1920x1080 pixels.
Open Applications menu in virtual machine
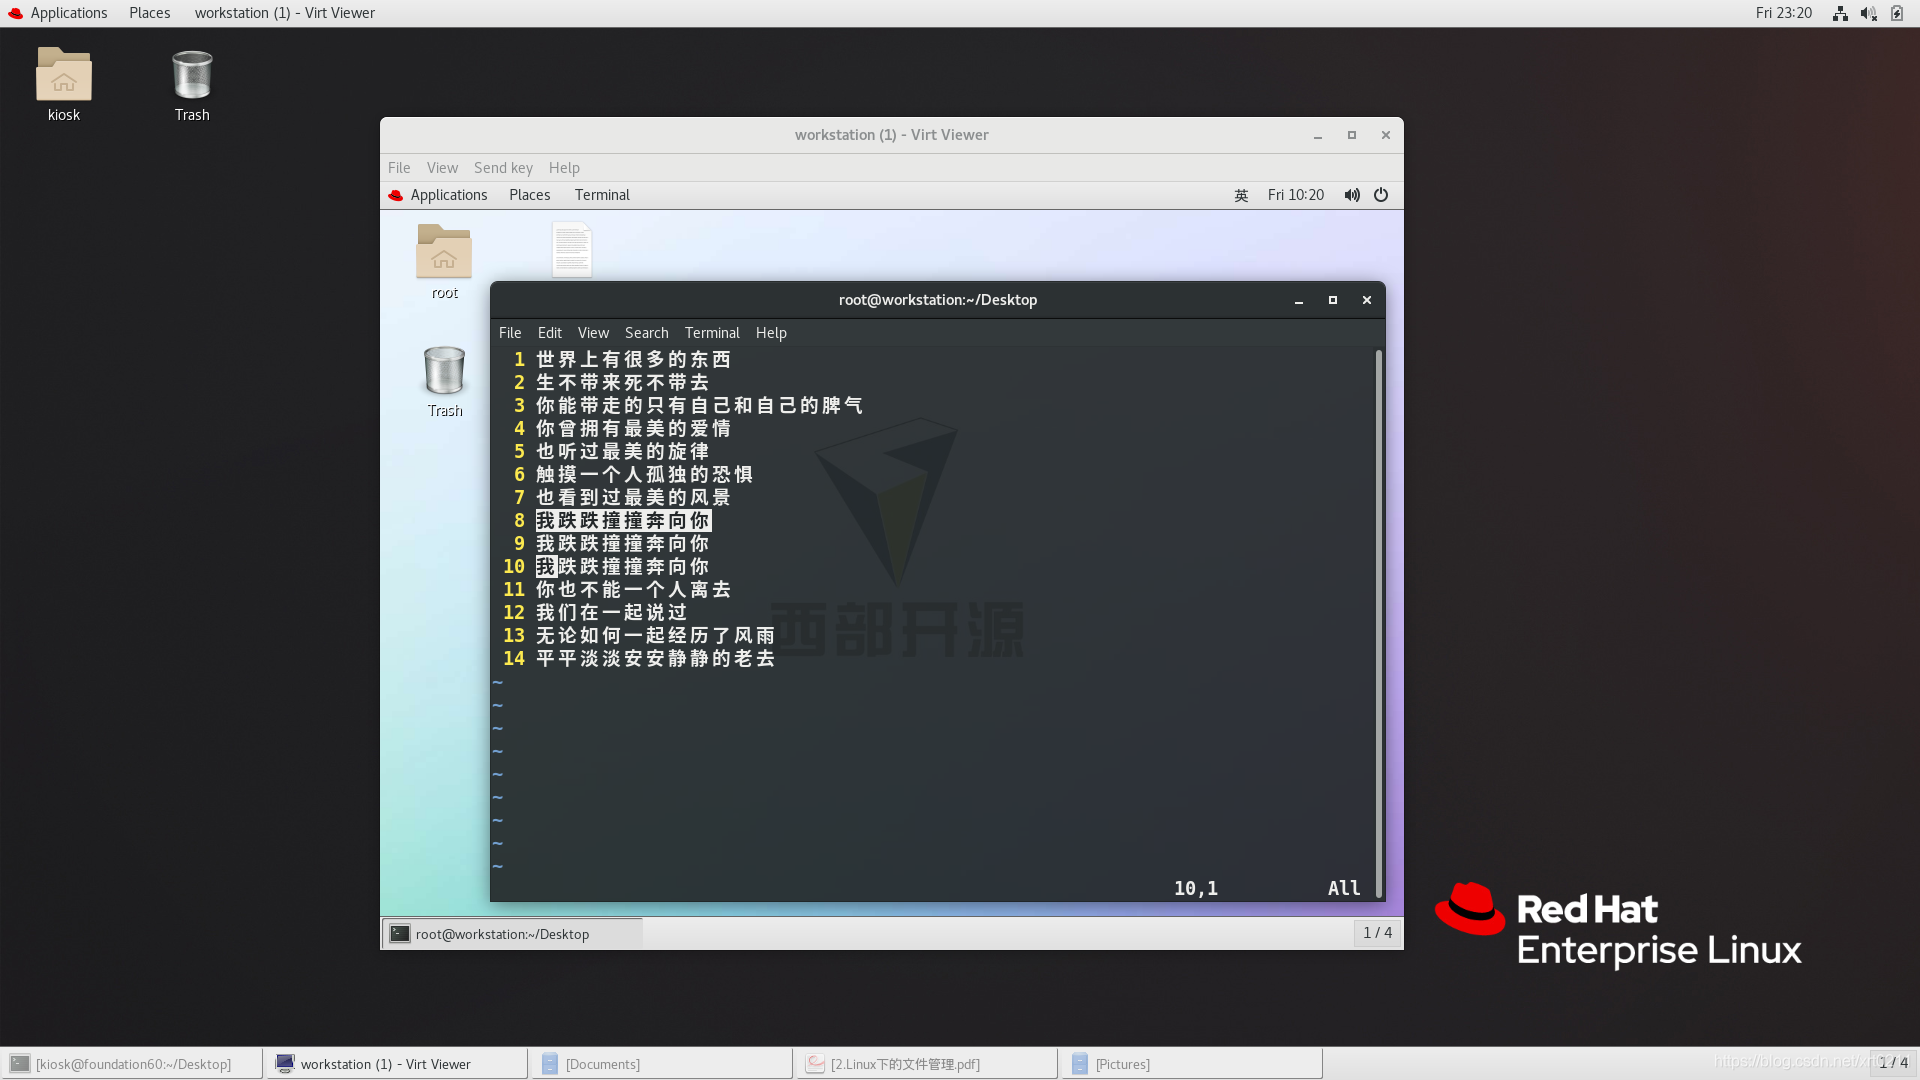point(450,194)
